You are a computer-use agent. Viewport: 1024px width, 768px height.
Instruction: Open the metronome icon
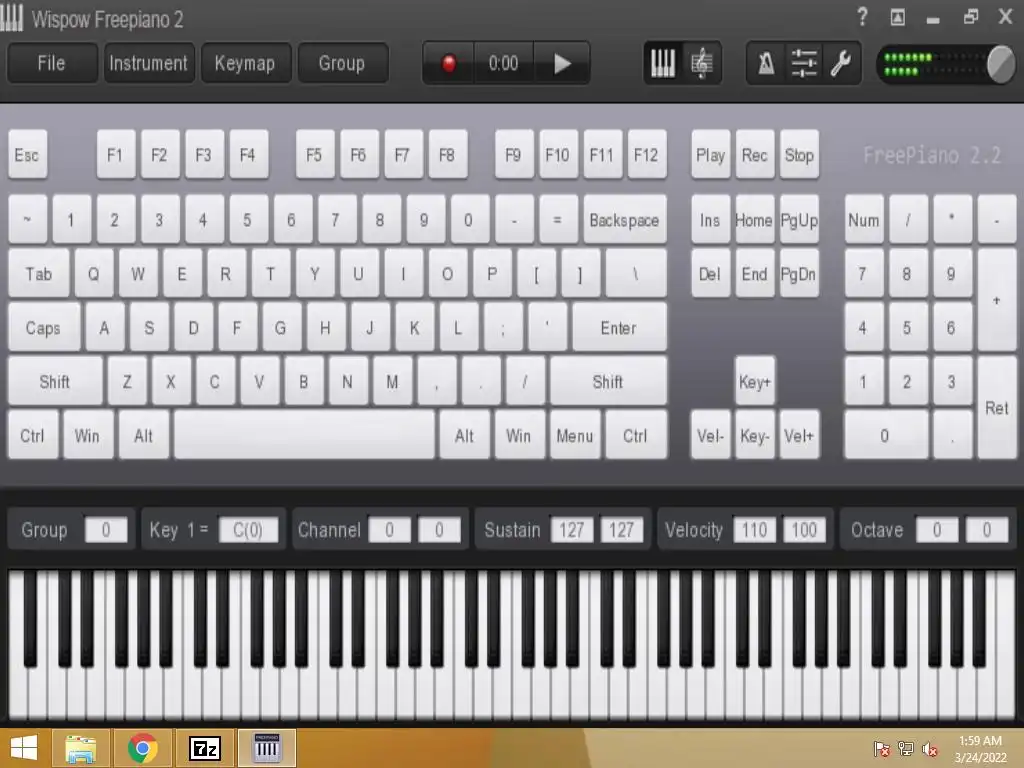(766, 63)
